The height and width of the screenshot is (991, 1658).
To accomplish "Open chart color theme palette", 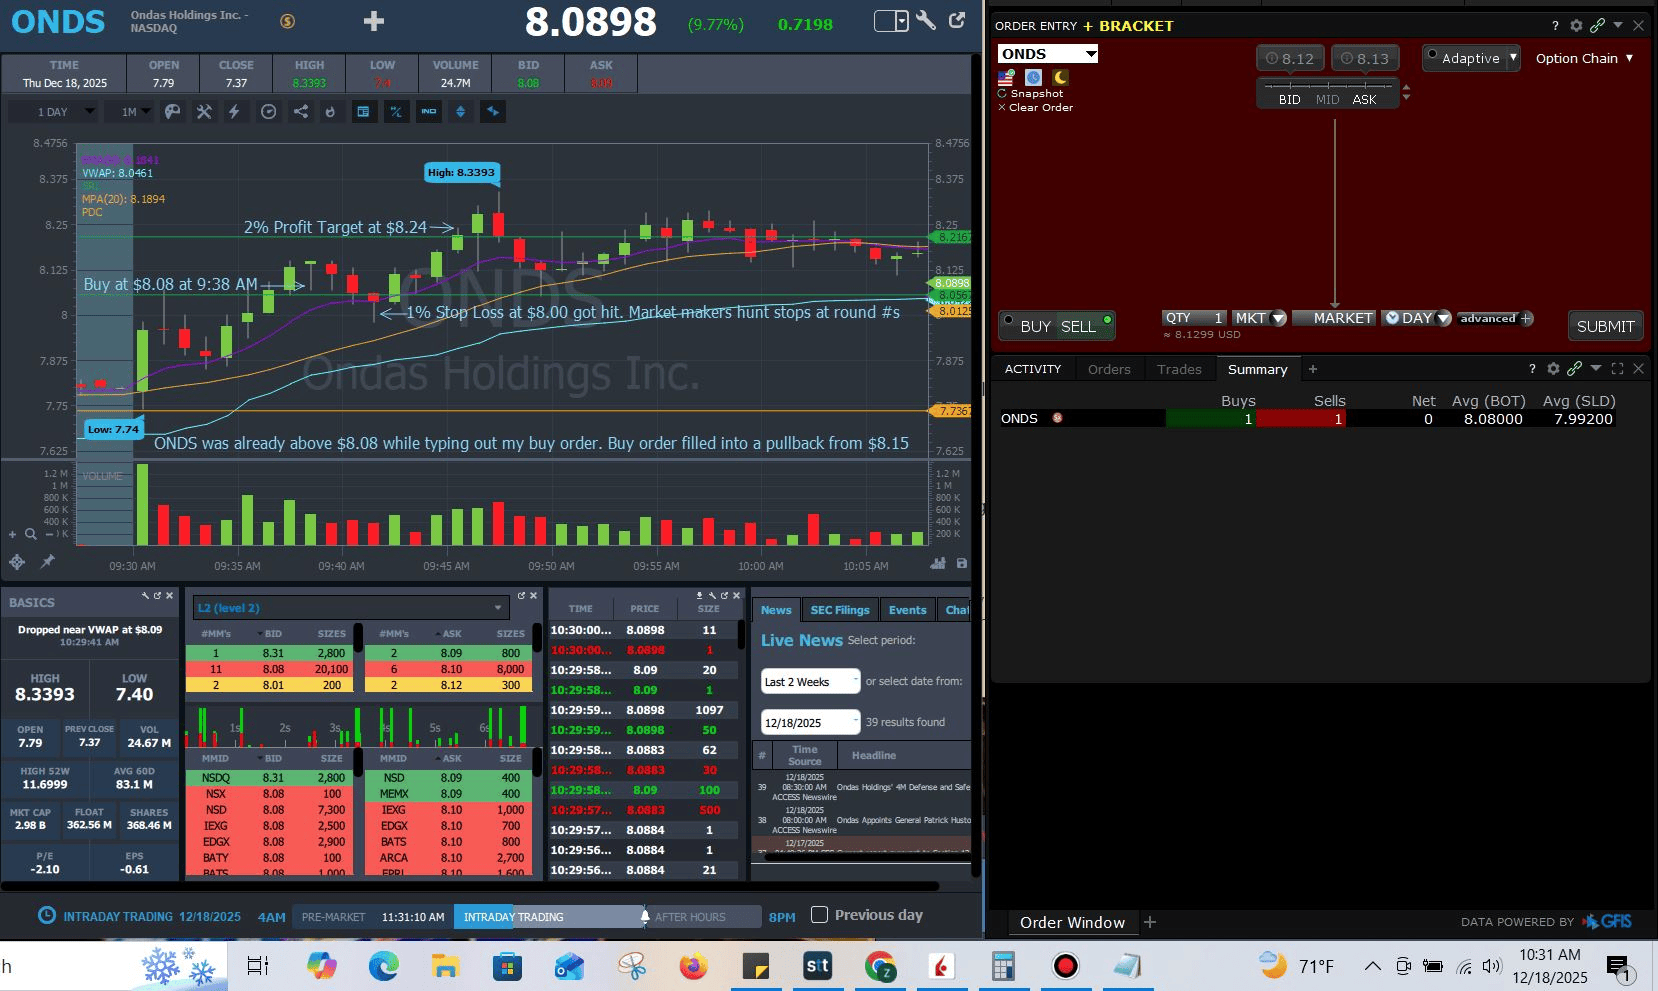I will point(173,112).
